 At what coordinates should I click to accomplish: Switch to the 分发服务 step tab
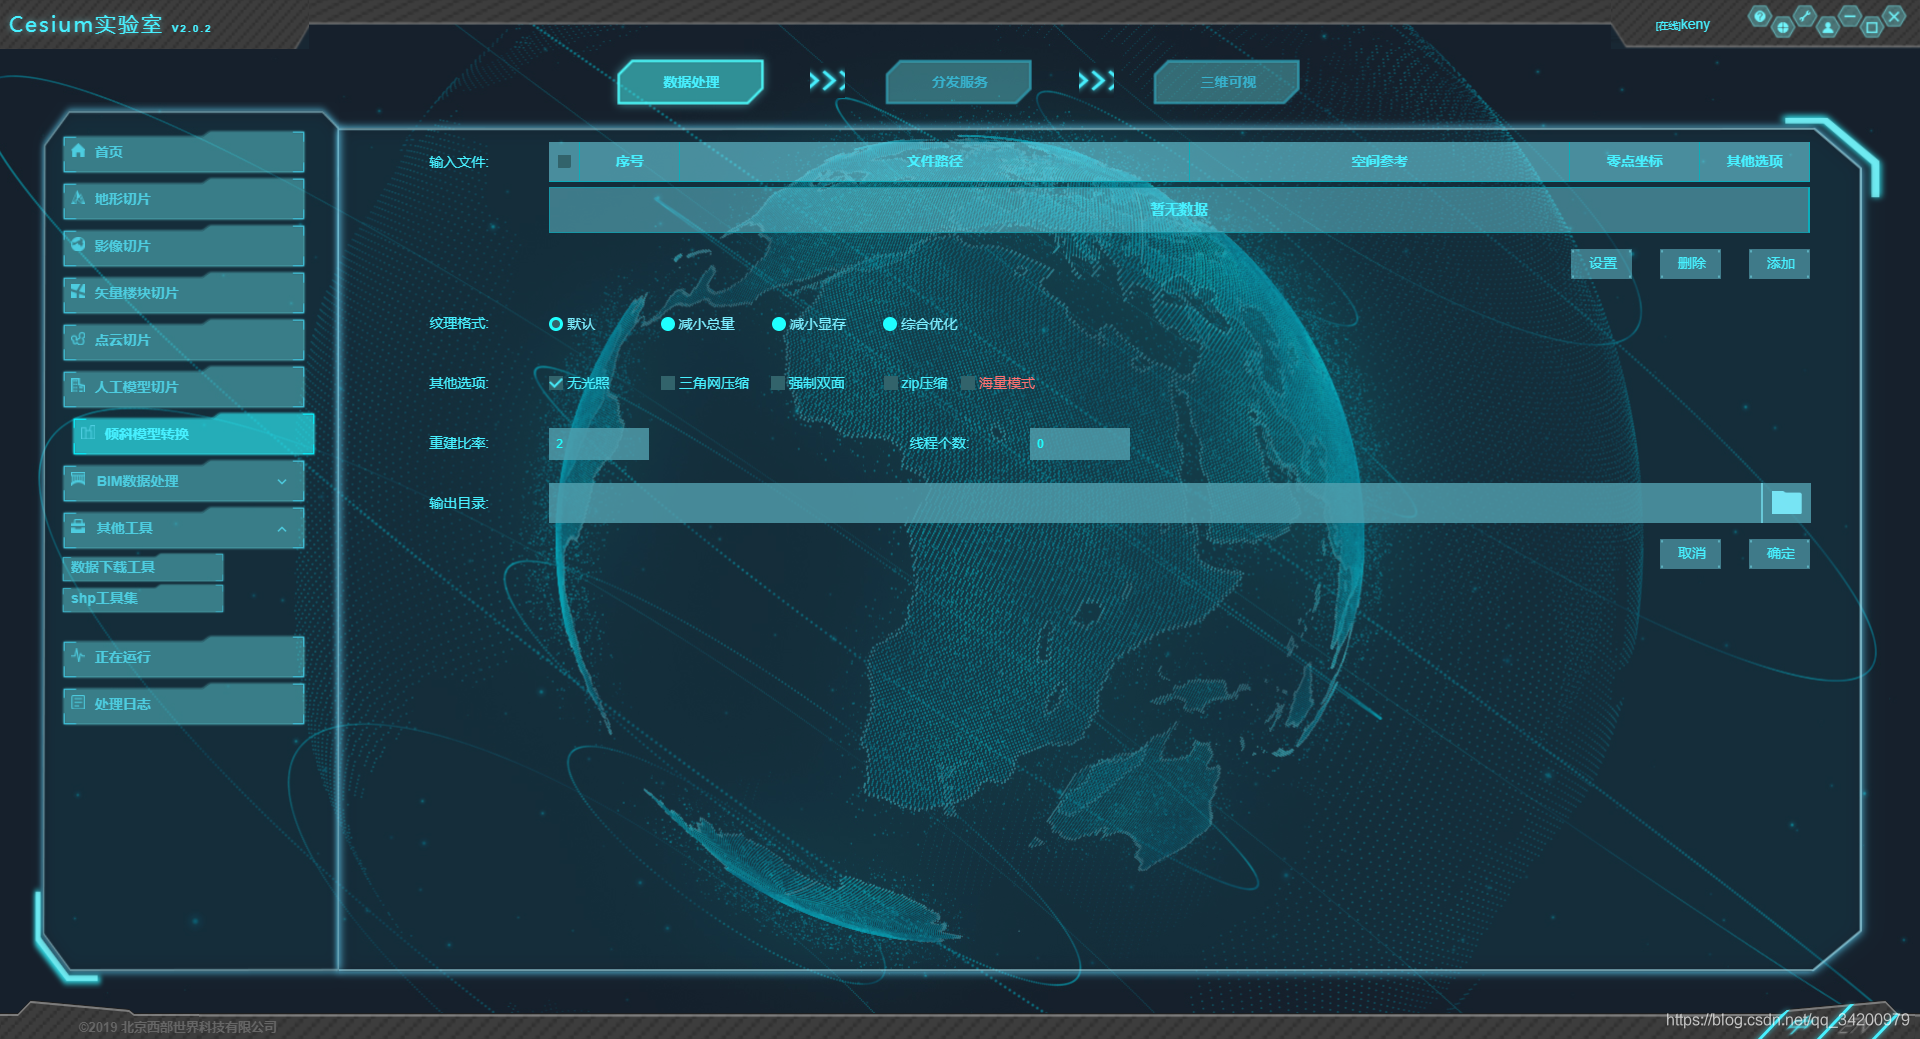point(959,82)
